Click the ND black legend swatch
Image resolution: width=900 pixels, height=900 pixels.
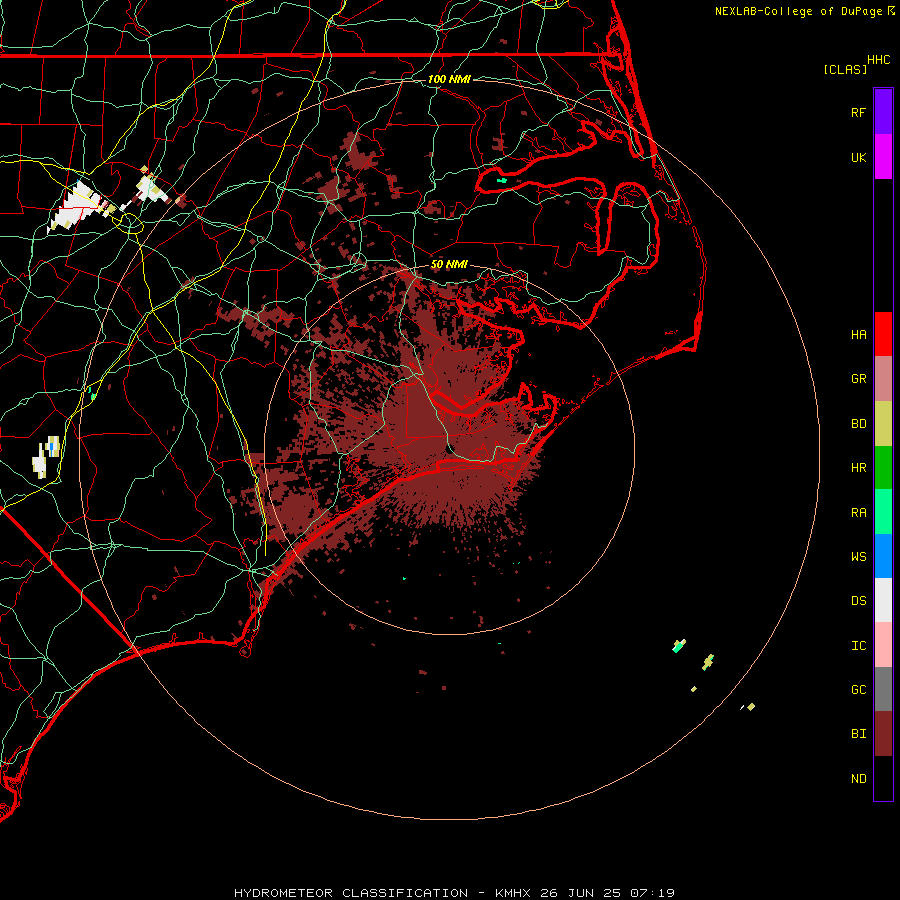coord(883,778)
